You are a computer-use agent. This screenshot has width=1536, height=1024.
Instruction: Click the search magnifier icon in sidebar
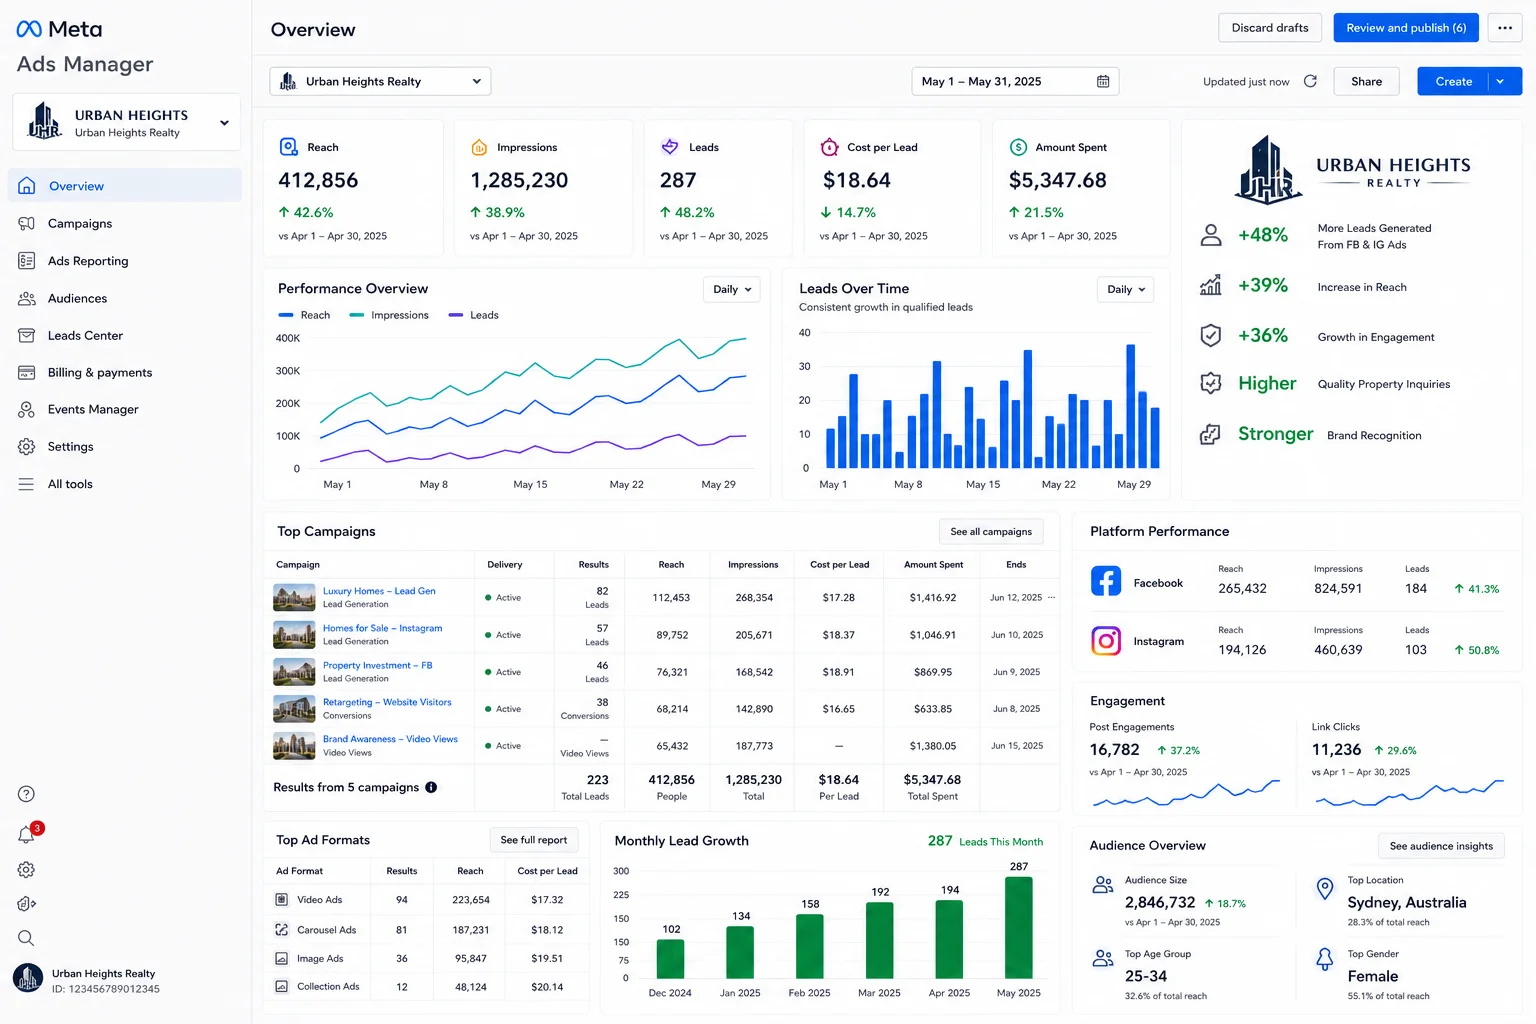click(x=27, y=938)
